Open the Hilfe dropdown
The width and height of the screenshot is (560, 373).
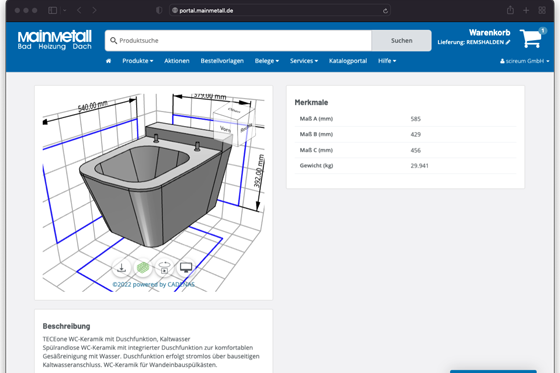tap(387, 61)
